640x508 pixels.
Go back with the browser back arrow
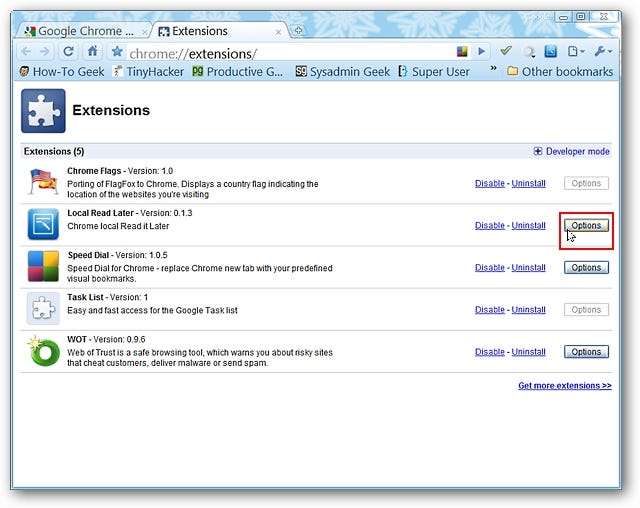click(x=27, y=51)
